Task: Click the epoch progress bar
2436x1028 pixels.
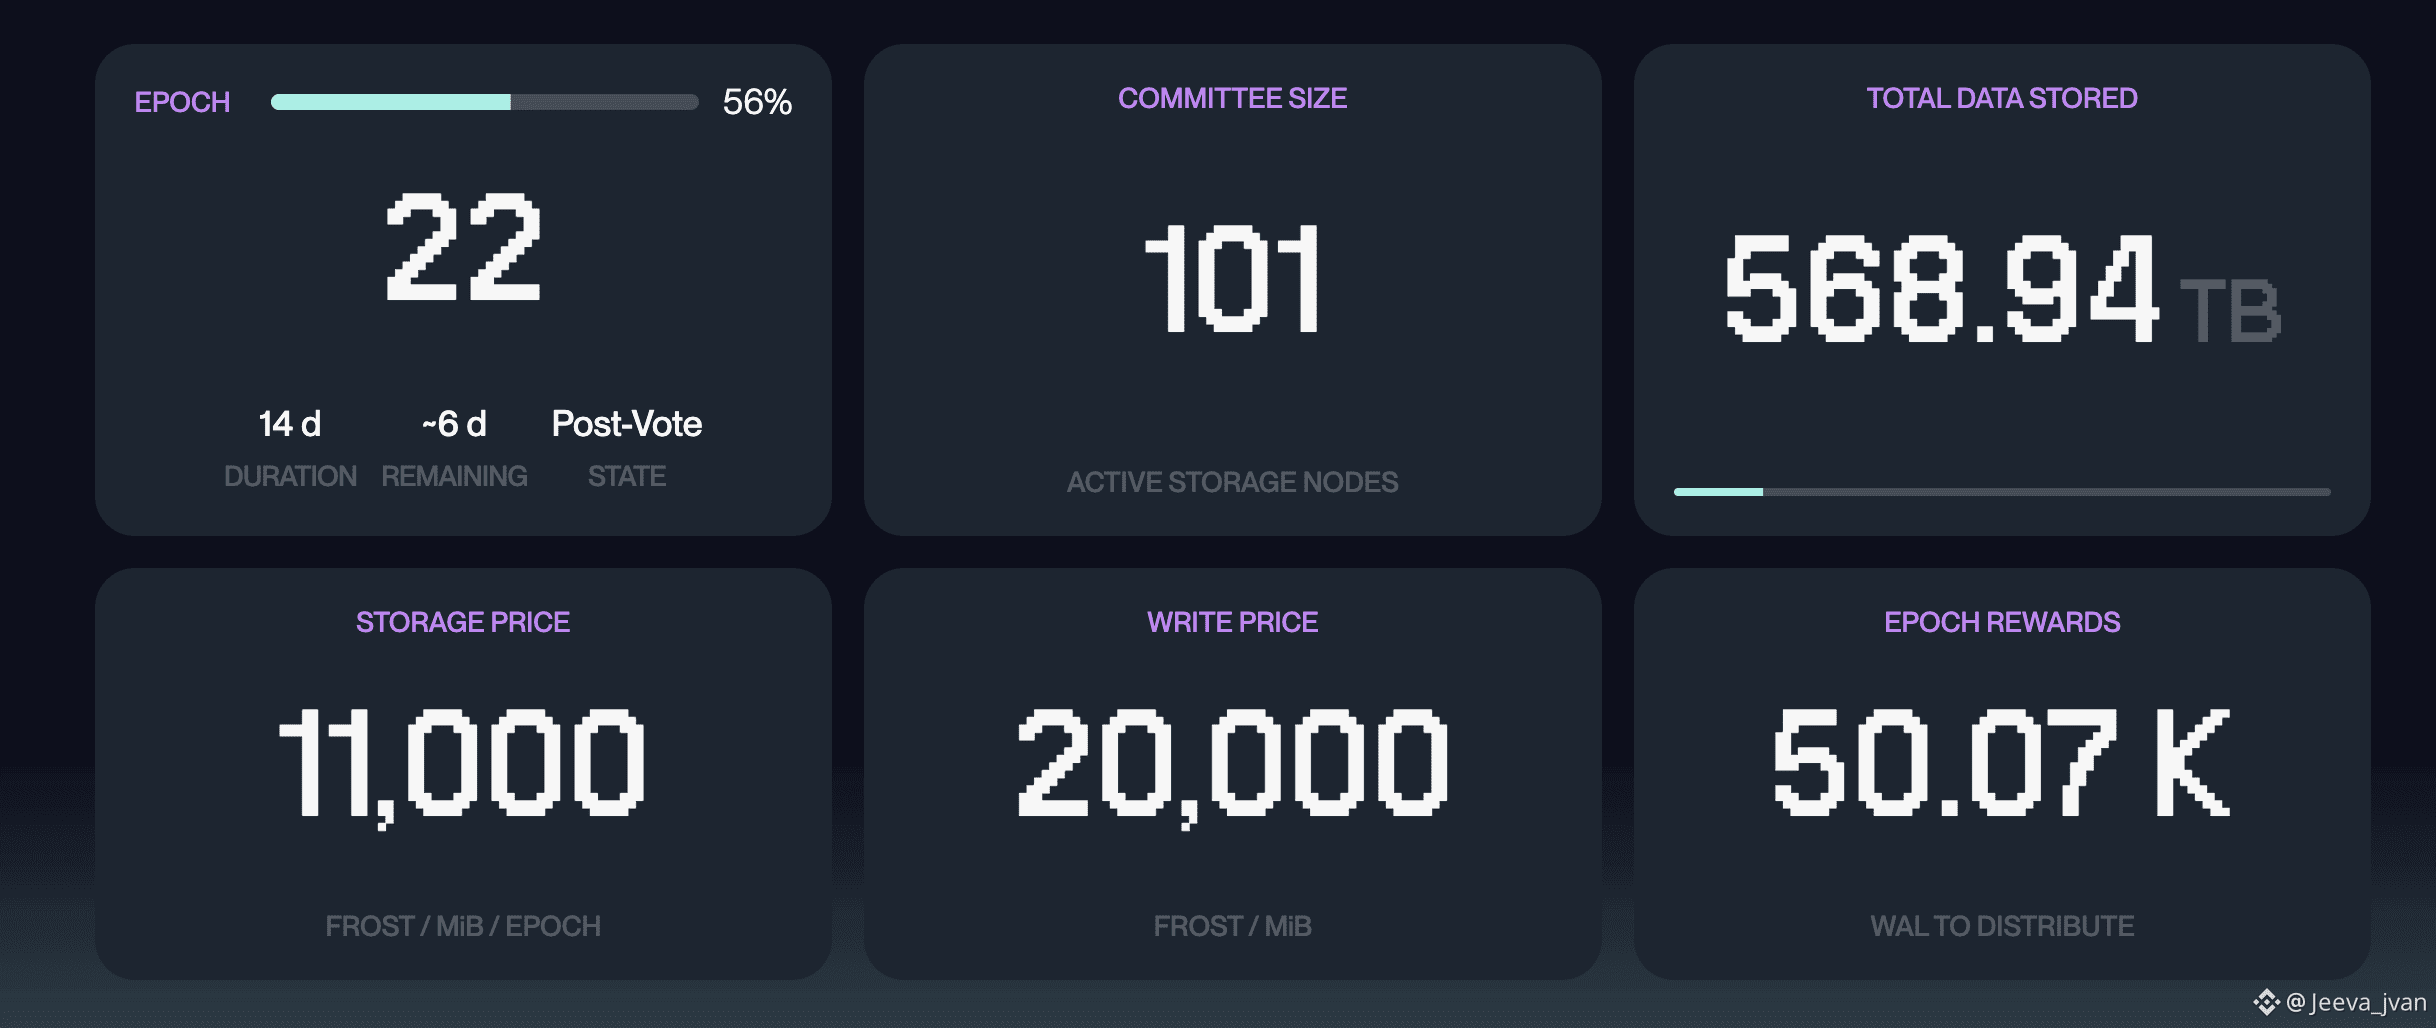Action: tap(484, 102)
